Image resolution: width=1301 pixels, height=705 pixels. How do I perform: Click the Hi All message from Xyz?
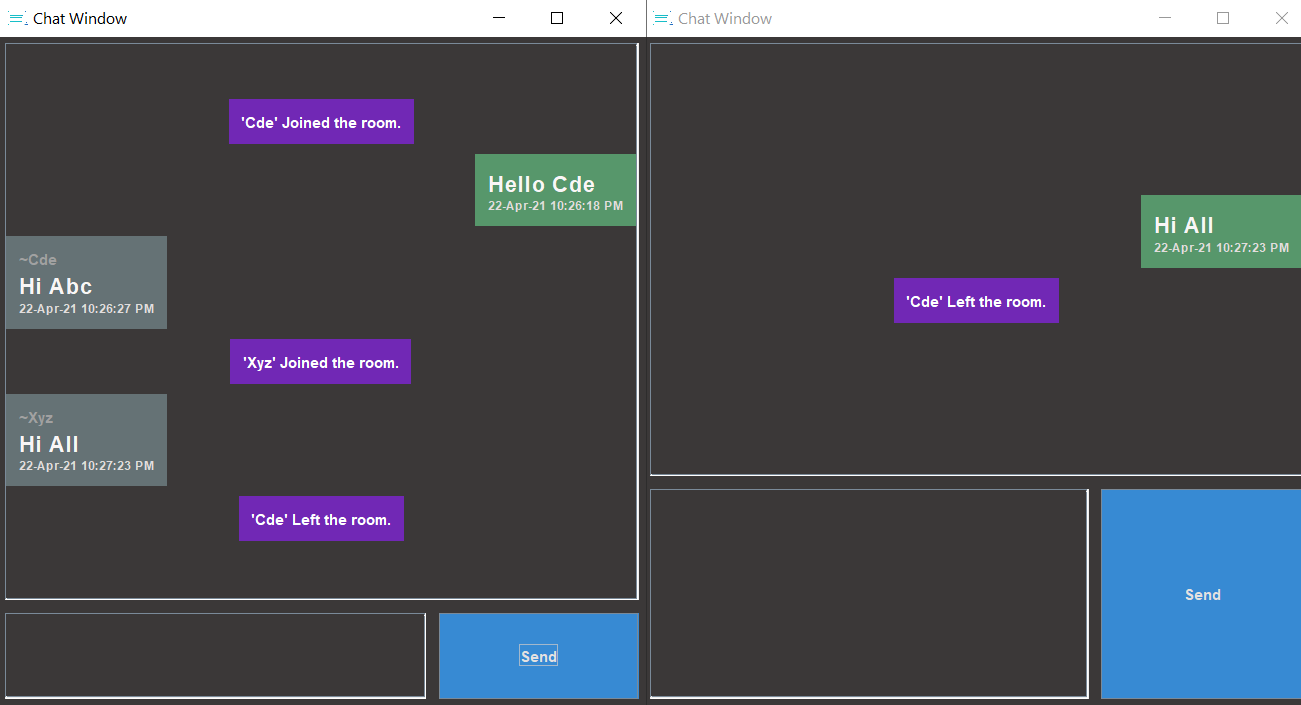pos(86,440)
